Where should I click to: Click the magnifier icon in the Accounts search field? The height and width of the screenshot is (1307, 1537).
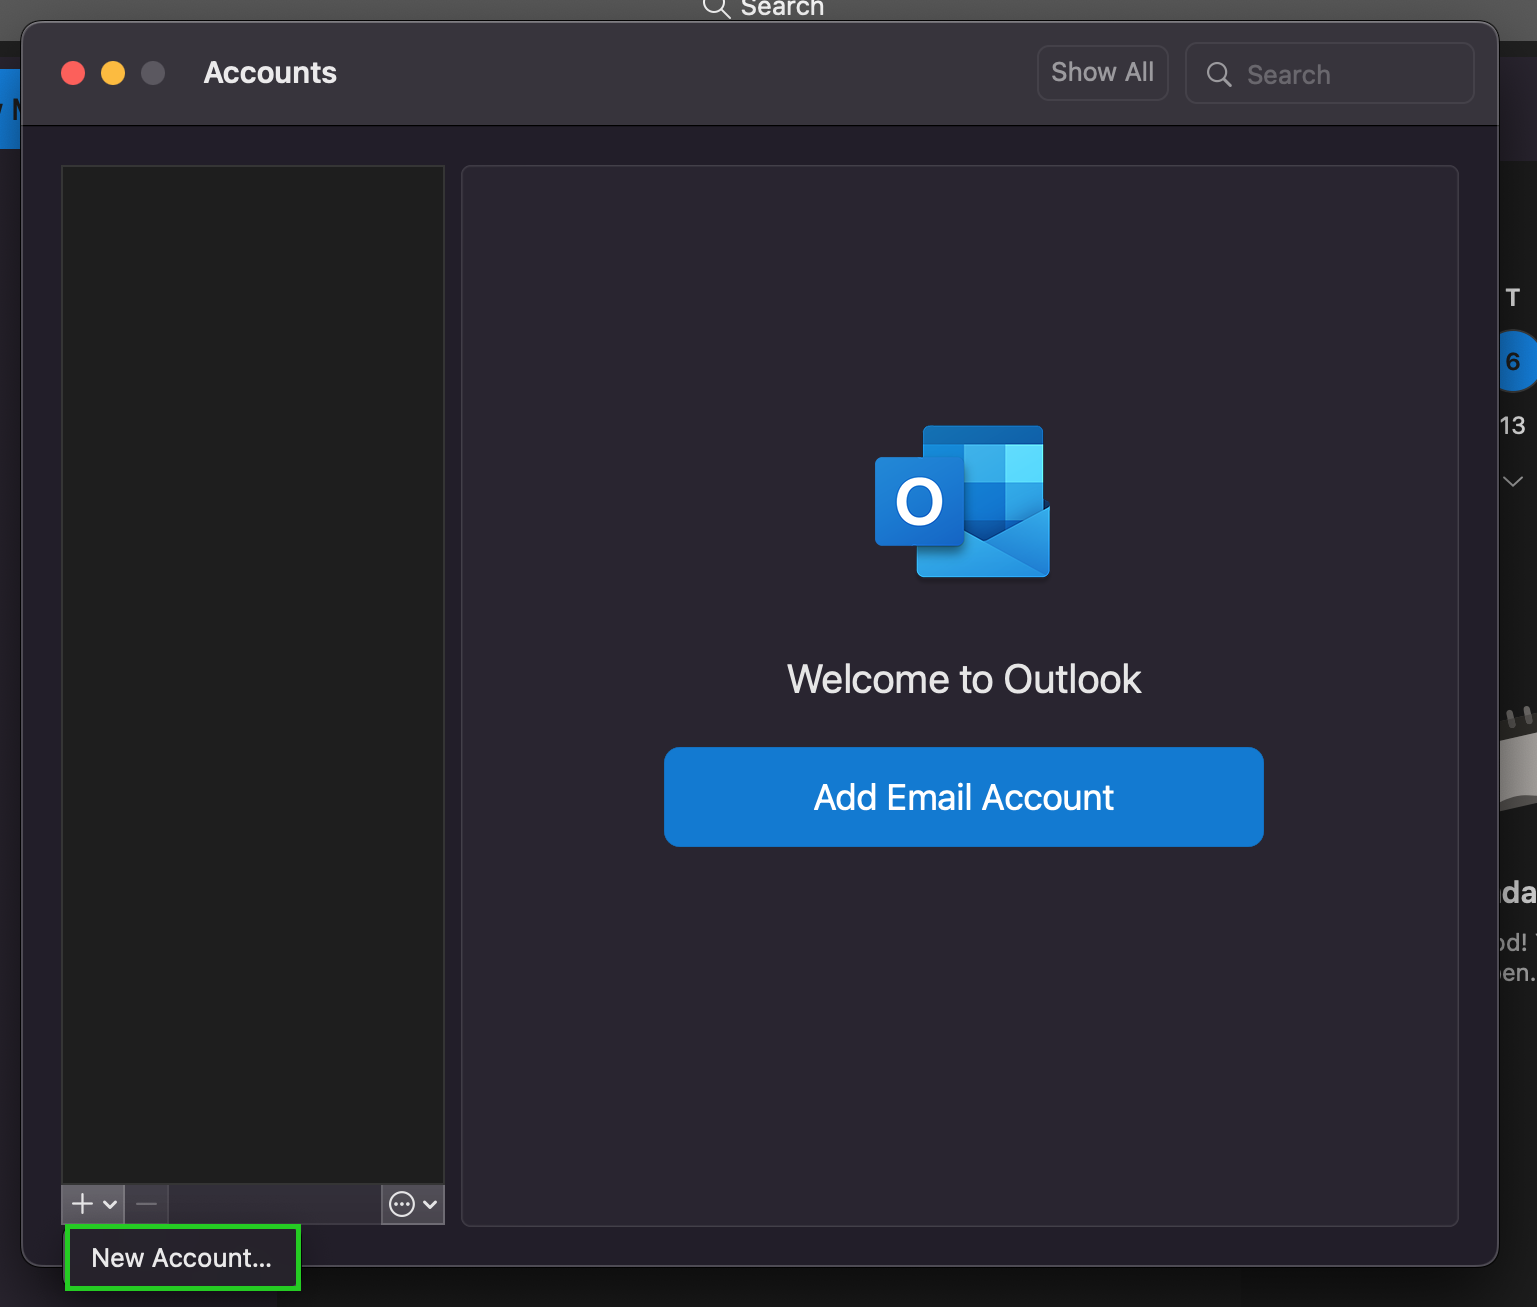(1218, 74)
